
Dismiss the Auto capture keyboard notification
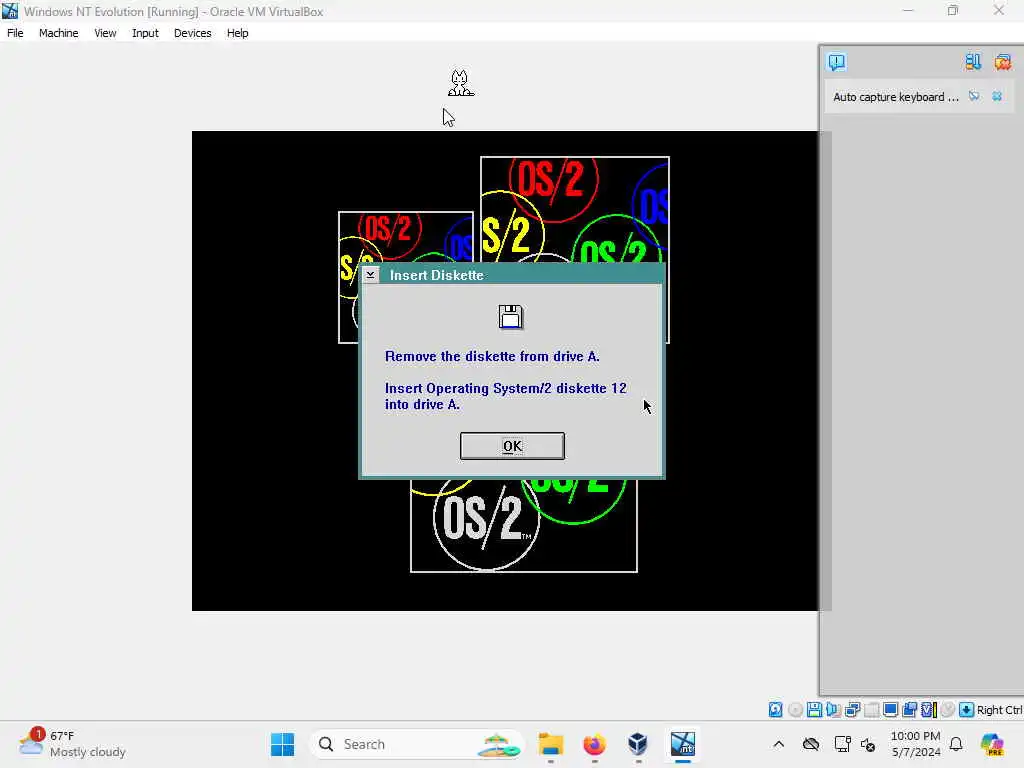pyautogui.click(x=997, y=97)
